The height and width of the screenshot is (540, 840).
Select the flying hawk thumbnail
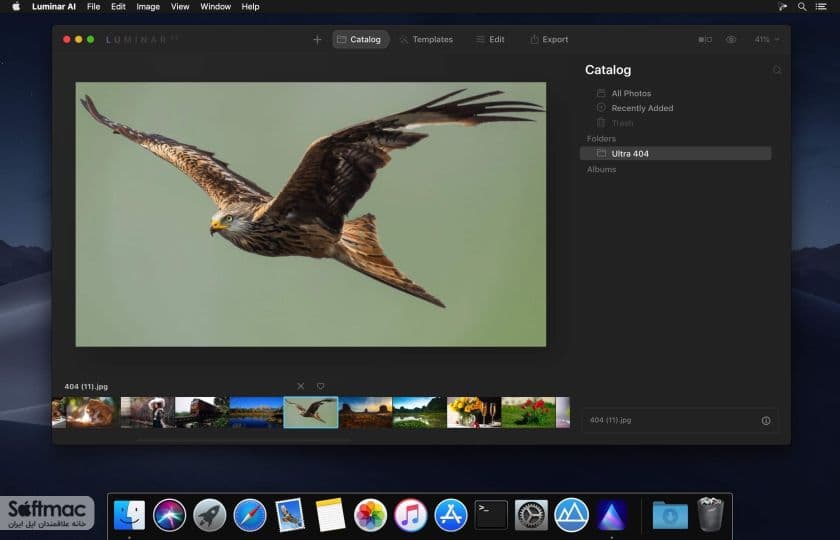pos(311,412)
